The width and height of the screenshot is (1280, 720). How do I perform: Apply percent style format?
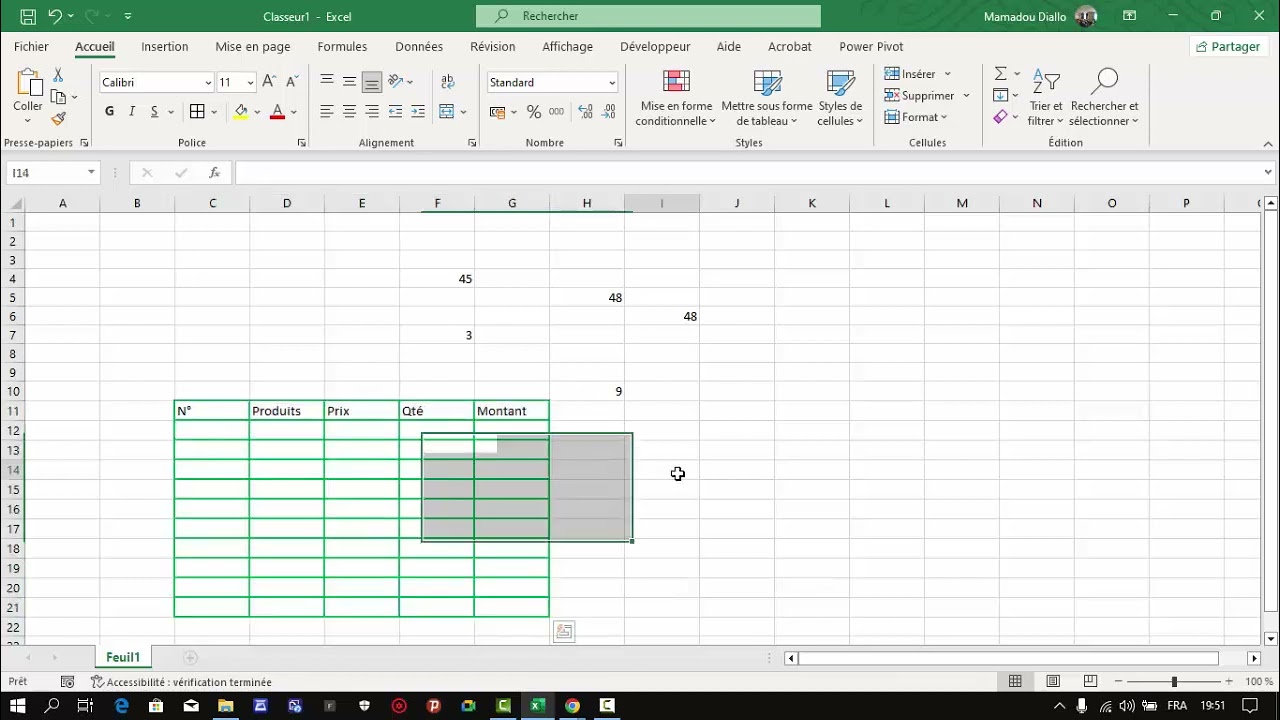tap(534, 112)
